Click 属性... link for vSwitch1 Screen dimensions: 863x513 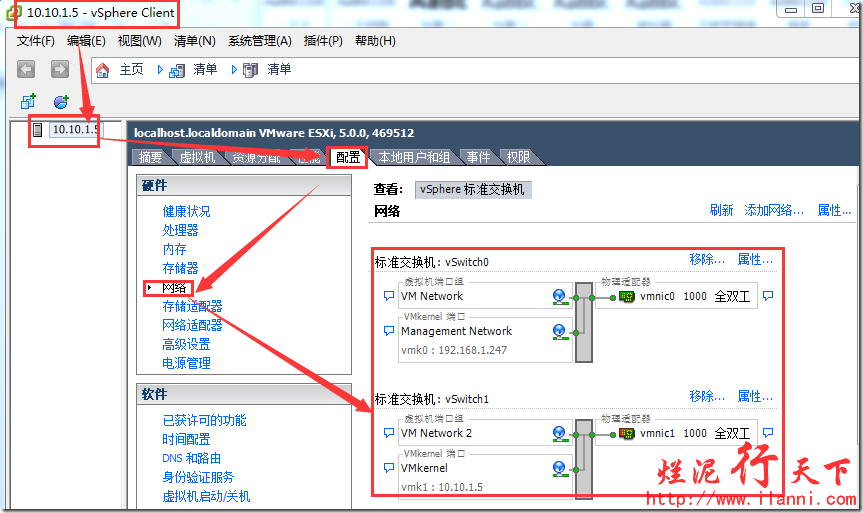click(x=755, y=396)
